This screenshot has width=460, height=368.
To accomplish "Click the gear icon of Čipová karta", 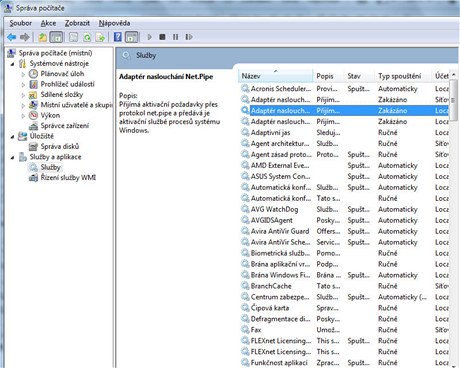I will [245, 308].
